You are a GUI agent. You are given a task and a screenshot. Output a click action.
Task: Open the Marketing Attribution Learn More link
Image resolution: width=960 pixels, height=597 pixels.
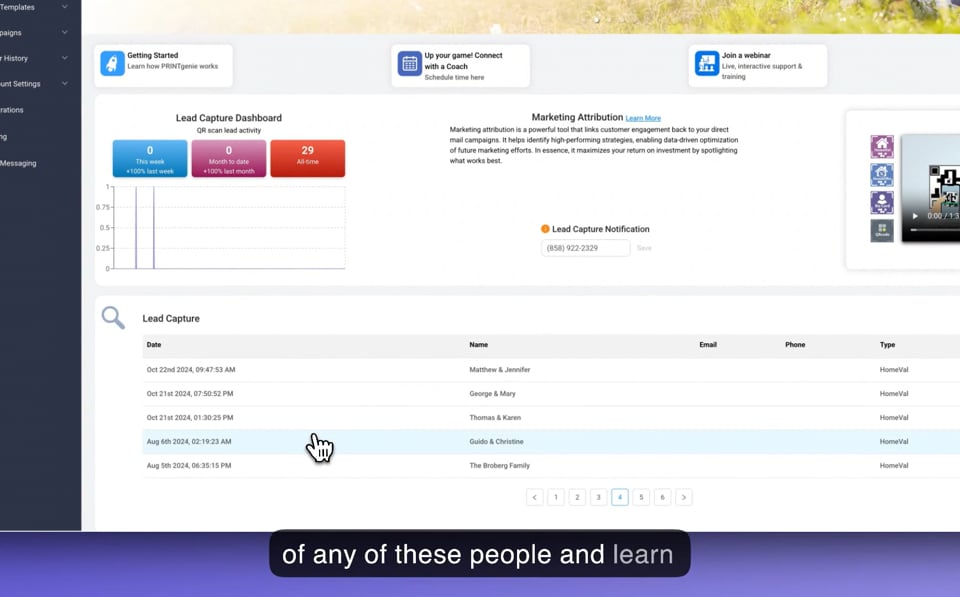[643, 118]
